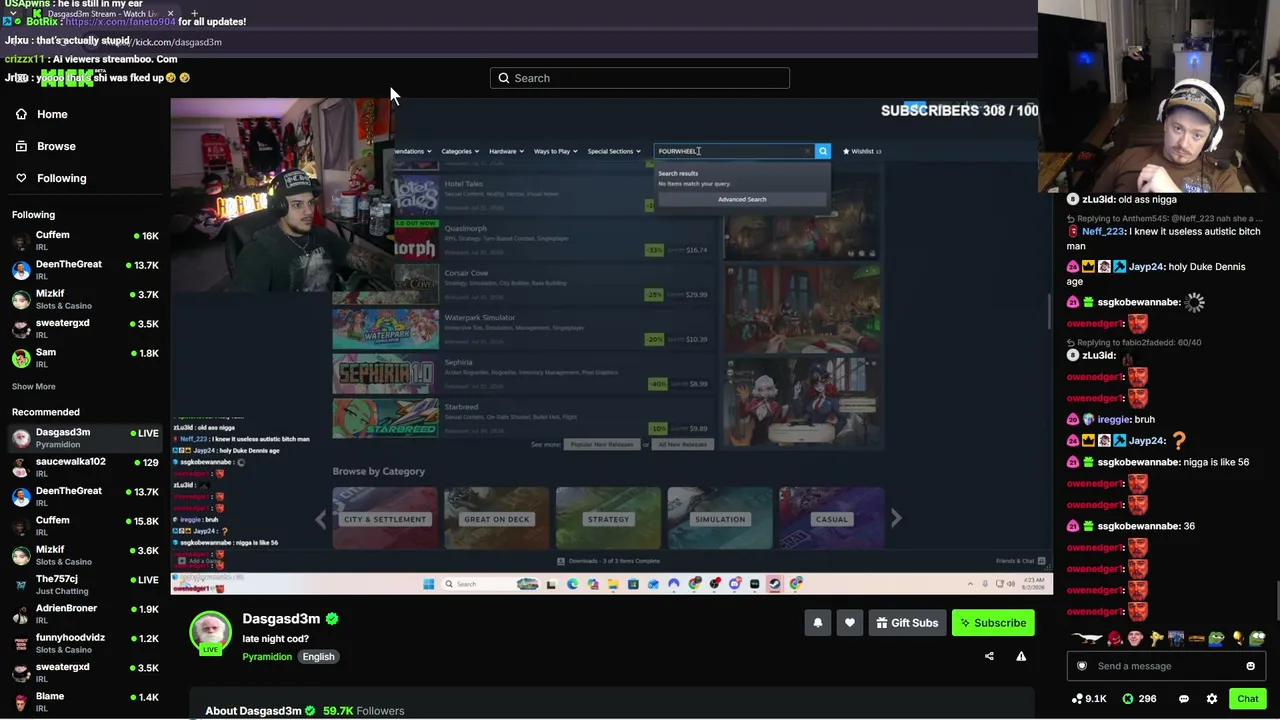Select the Pepe frog quick emote

point(1216,639)
